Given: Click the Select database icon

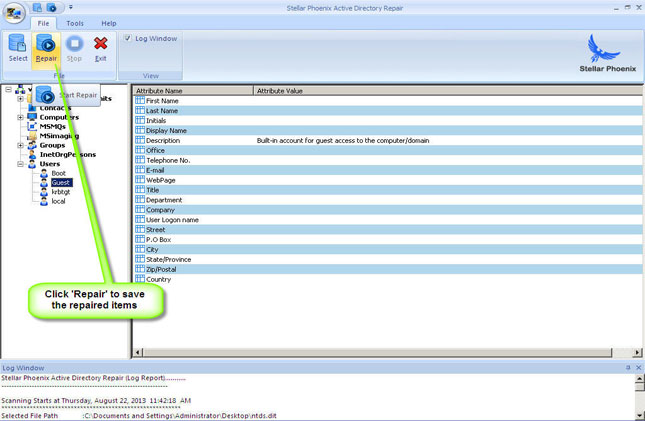Looking at the screenshot, I should point(18,43).
